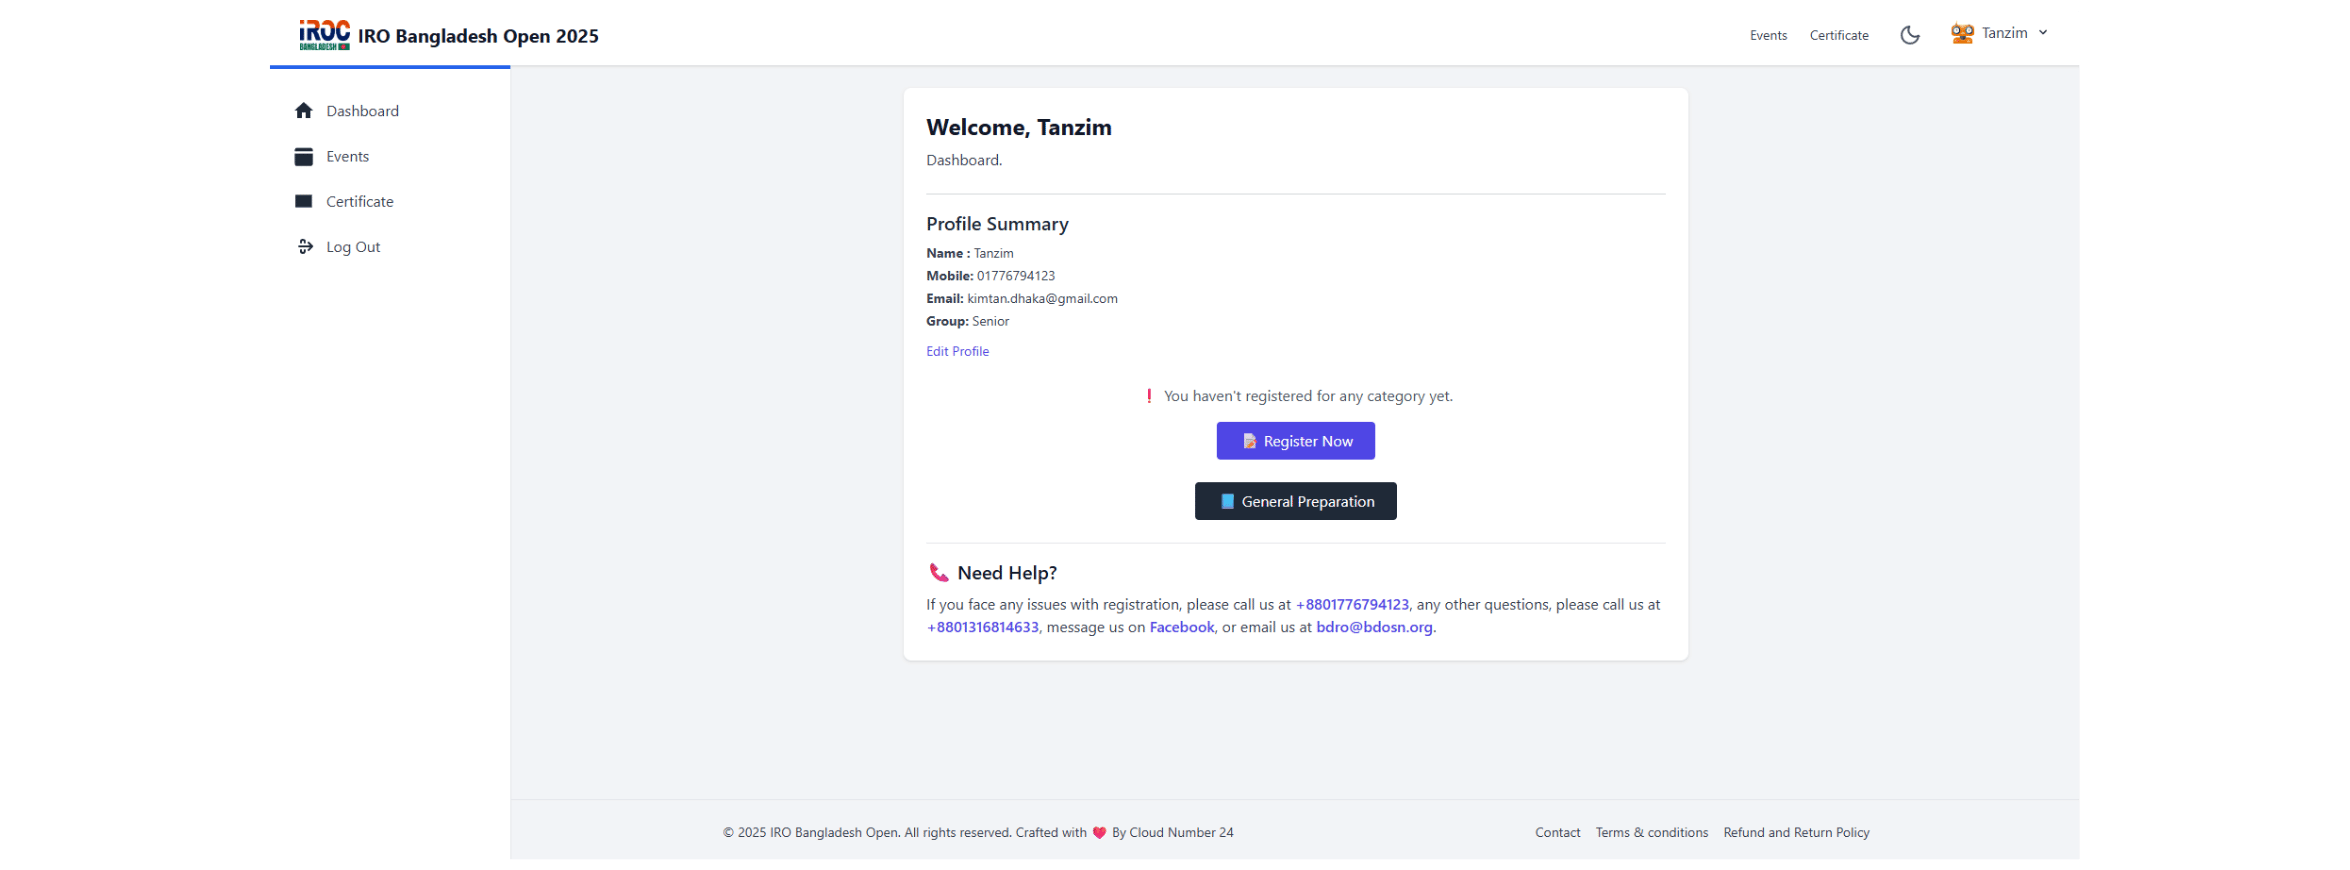The image size is (2350, 870).
Task: Click the bdro@bdosn.org email link
Action: coord(1374,627)
